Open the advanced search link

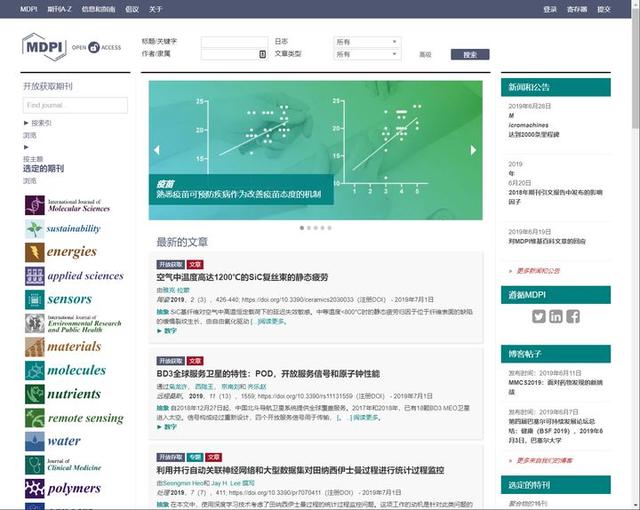pos(425,54)
